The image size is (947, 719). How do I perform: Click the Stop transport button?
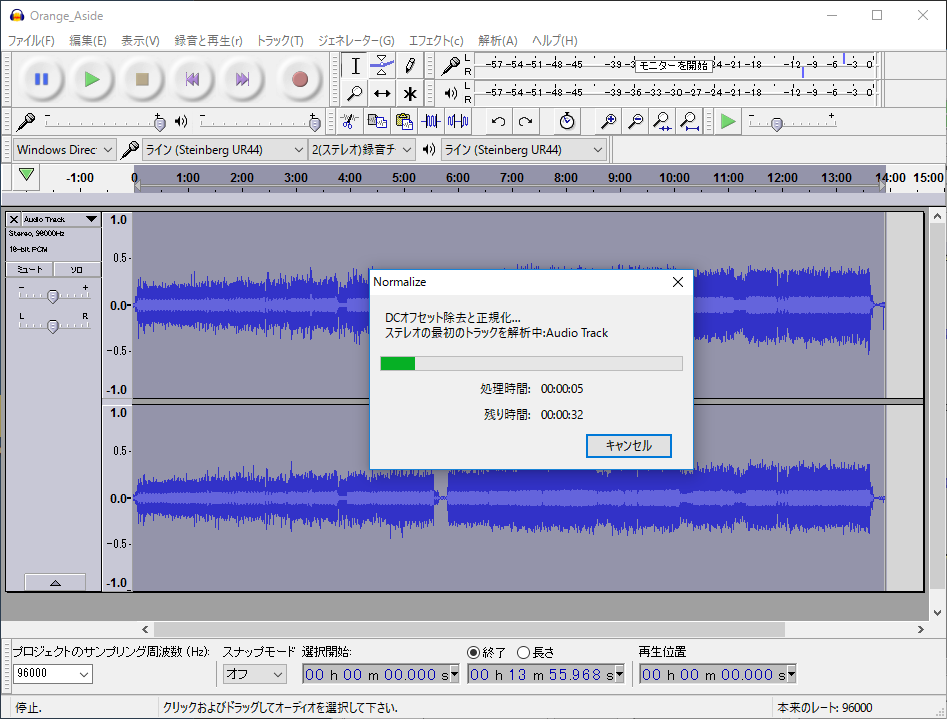142,79
